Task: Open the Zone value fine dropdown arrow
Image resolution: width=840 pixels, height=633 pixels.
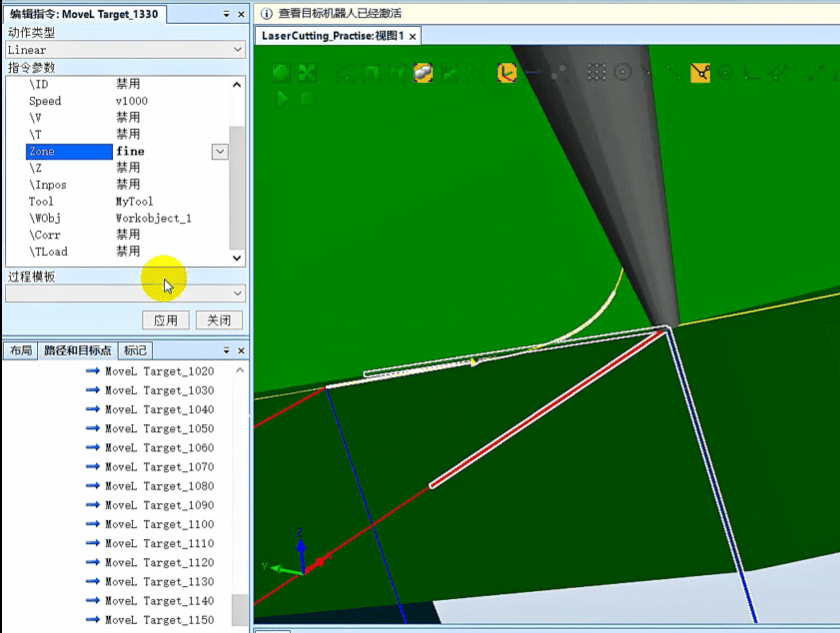Action: pos(220,152)
